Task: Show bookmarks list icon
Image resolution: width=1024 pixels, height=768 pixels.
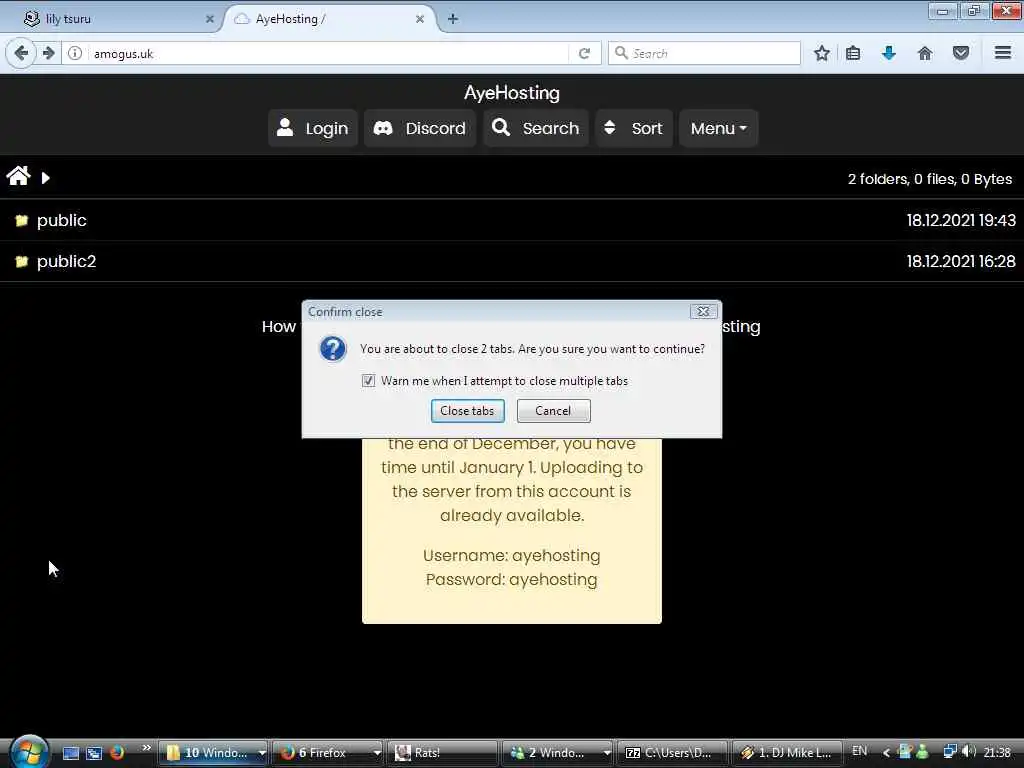Action: click(x=853, y=54)
